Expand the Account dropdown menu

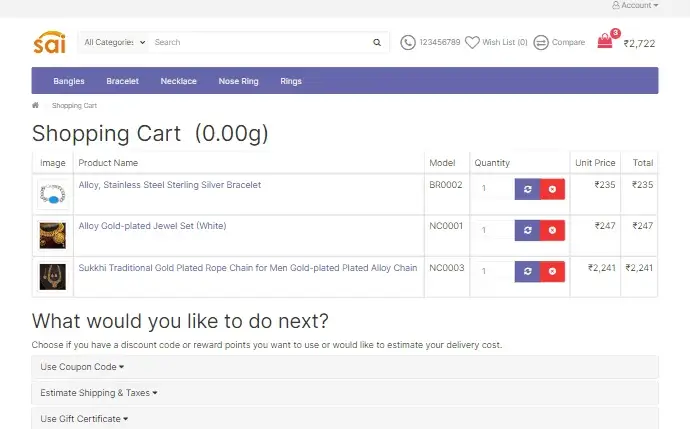pos(635,6)
